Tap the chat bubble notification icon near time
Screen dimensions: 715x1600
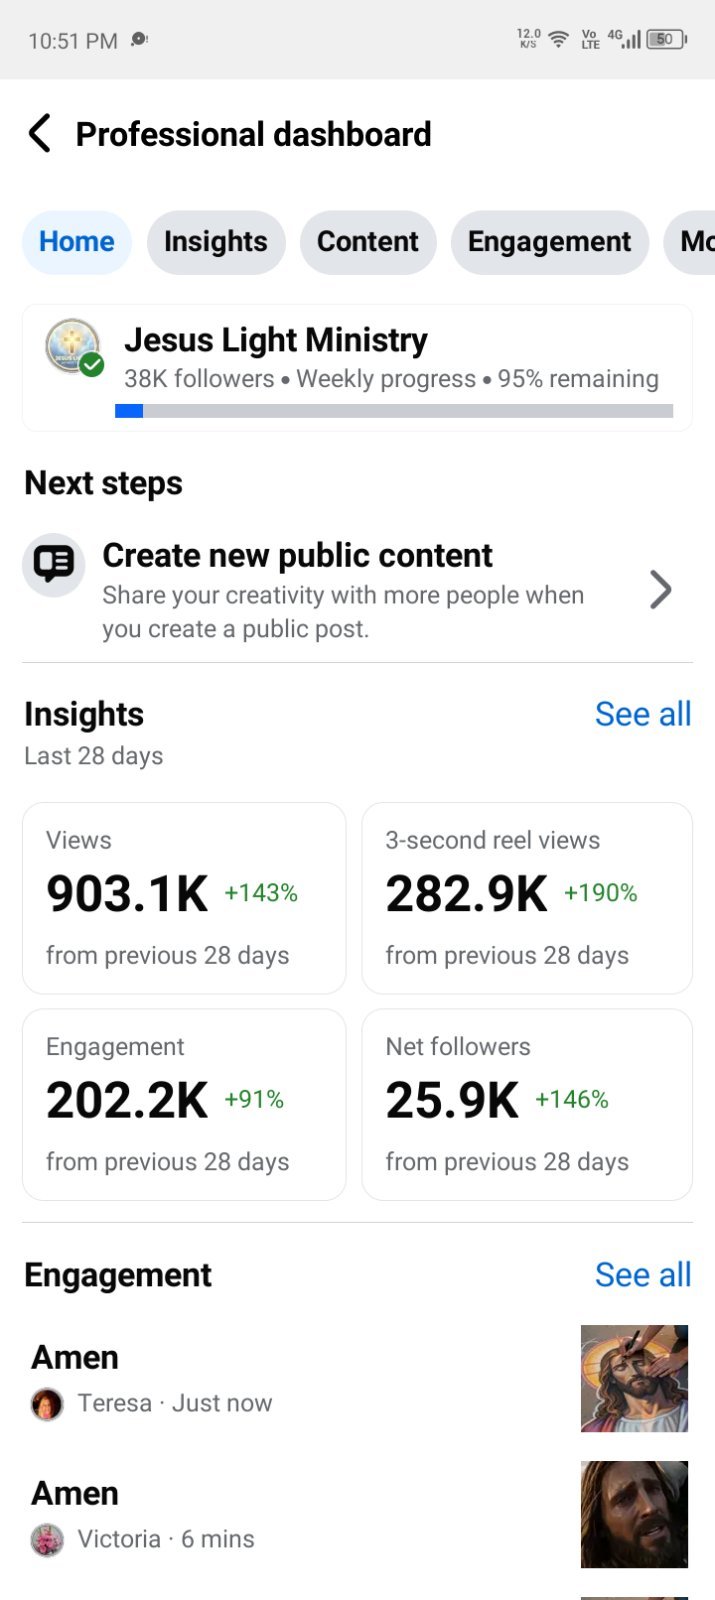(x=139, y=39)
